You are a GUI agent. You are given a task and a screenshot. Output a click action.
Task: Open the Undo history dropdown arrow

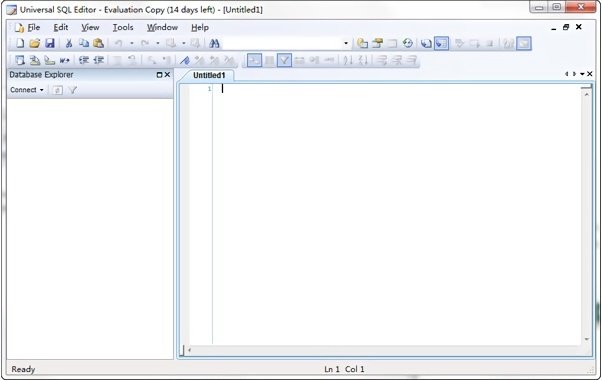coord(132,43)
